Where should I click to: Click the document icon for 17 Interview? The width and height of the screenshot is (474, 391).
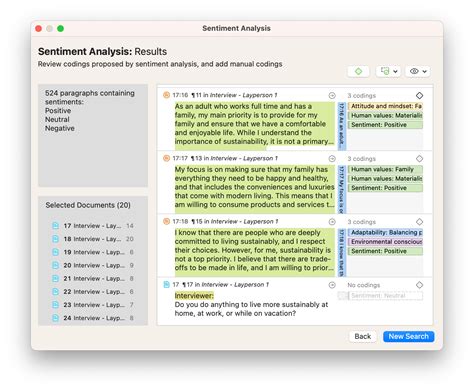click(x=56, y=226)
